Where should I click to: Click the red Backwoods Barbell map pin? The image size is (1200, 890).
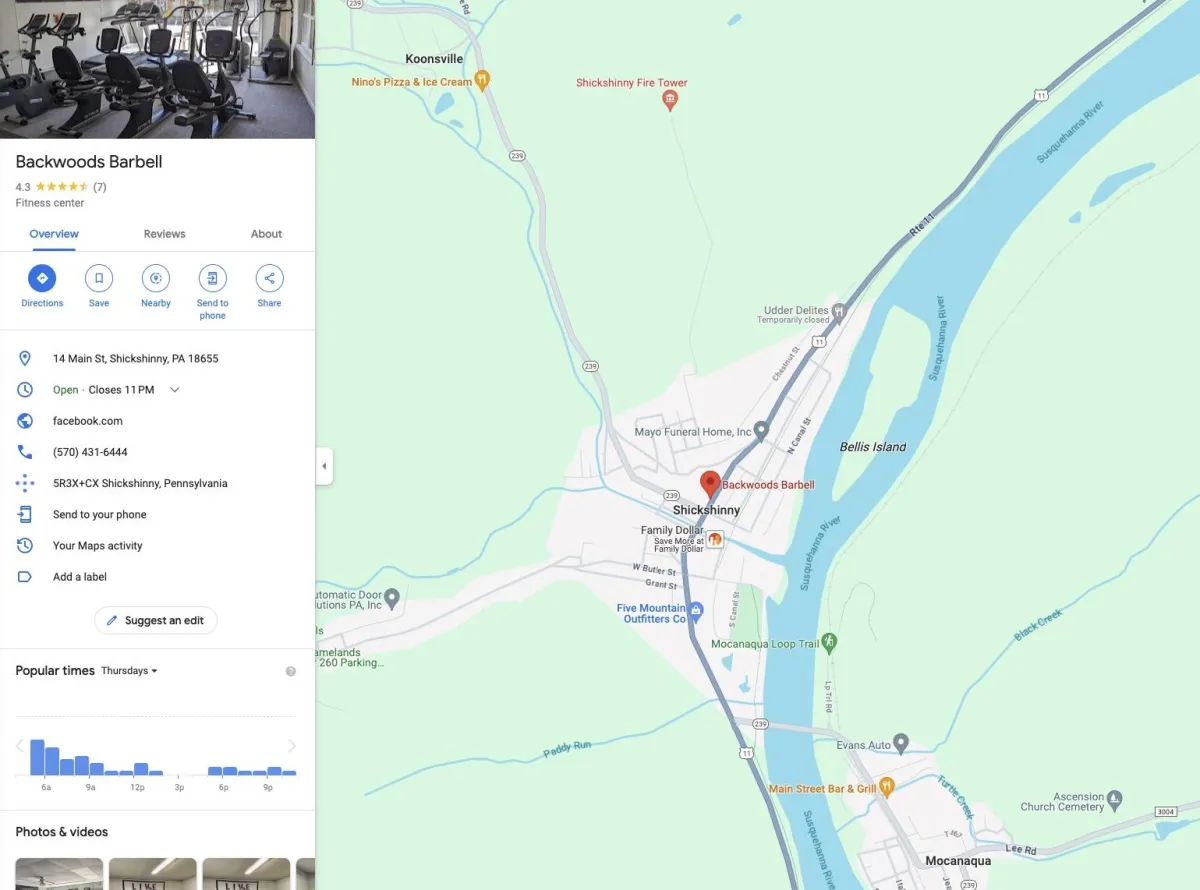click(x=710, y=484)
